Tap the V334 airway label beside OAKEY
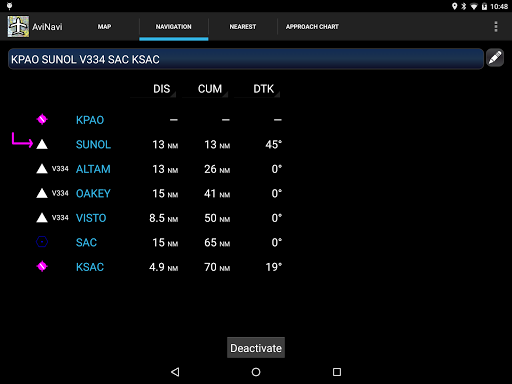 [60, 193]
